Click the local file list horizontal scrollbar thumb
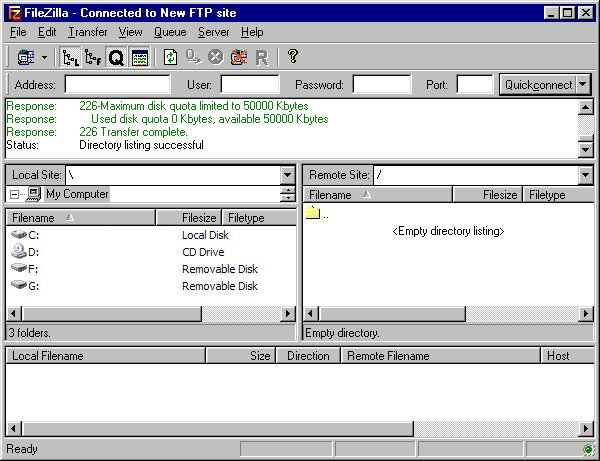Viewport: 600px width, 461px height. click(x=112, y=314)
